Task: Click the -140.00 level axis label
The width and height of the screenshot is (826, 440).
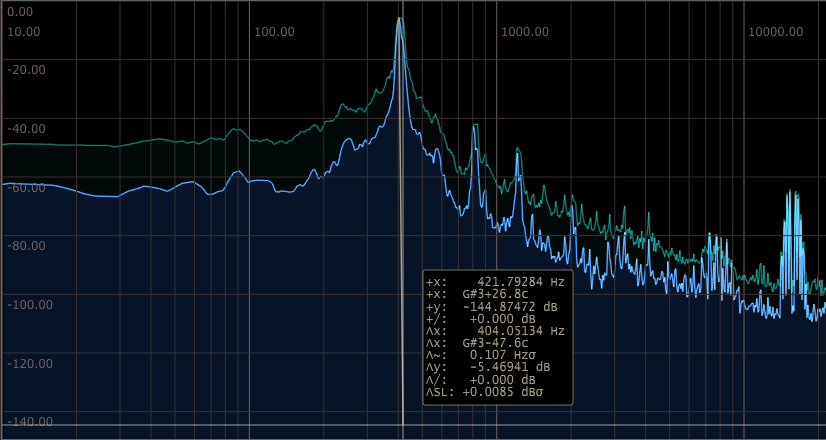Action: pyautogui.click(x=29, y=422)
